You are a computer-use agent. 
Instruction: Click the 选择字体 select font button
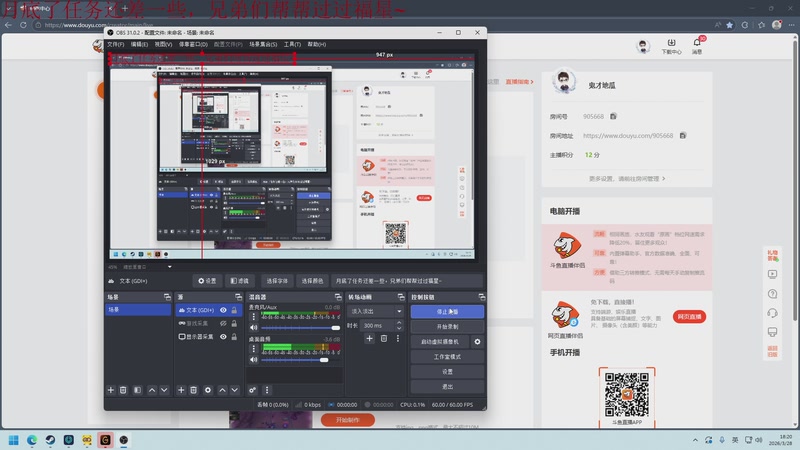pyautogui.click(x=277, y=281)
